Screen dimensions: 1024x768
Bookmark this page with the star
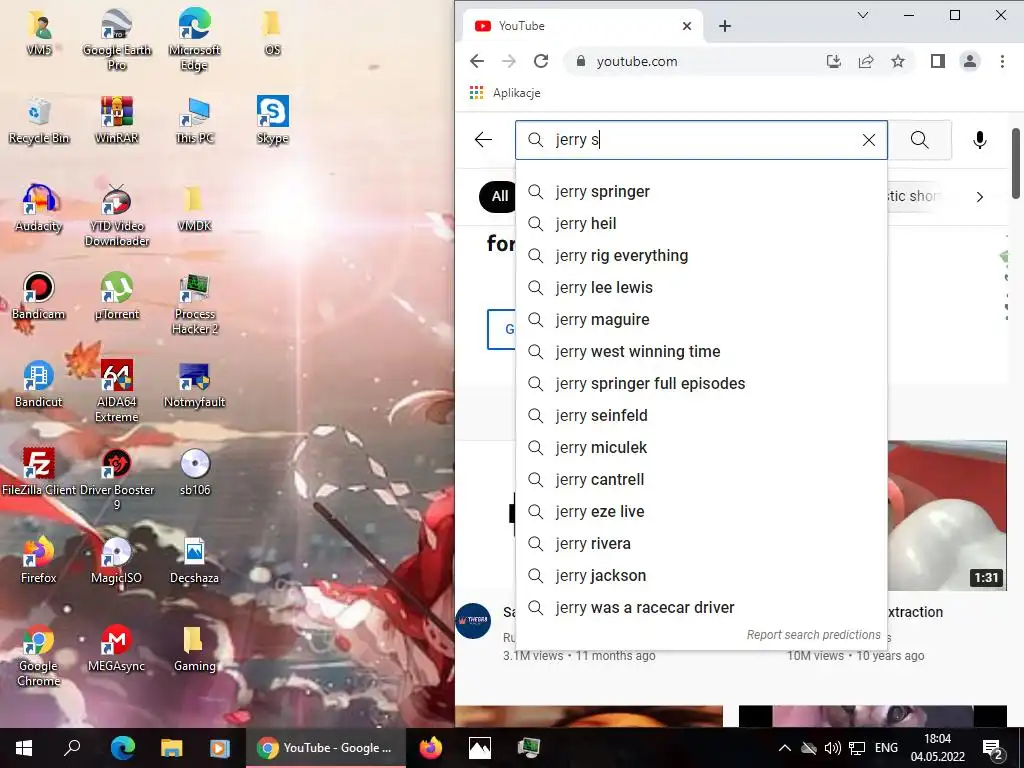click(x=898, y=61)
